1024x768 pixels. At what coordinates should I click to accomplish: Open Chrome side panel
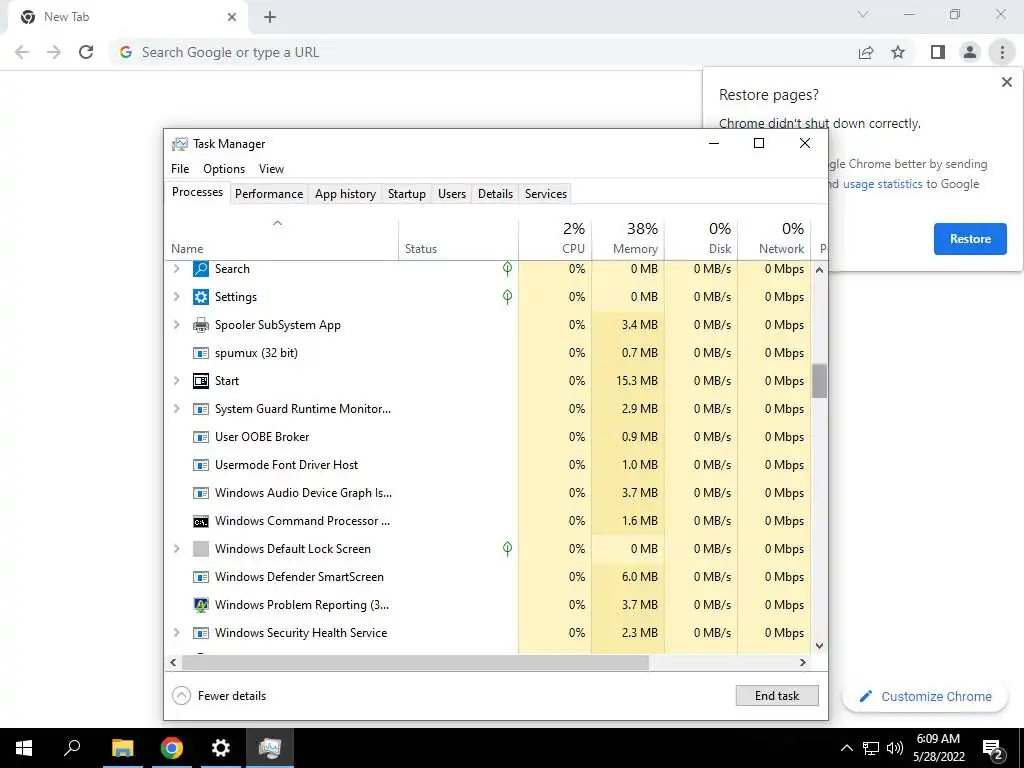[938, 52]
